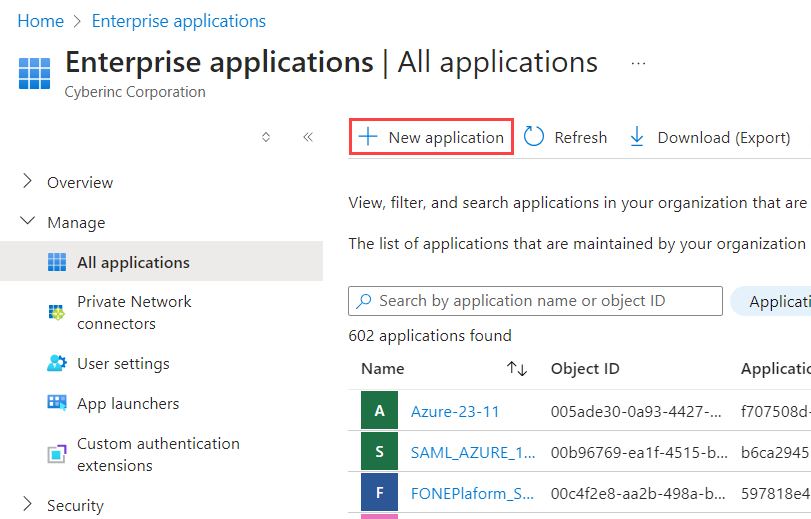The image size is (811, 519).
Task: Open the ellipsis more options menu
Action: click(x=638, y=64)
